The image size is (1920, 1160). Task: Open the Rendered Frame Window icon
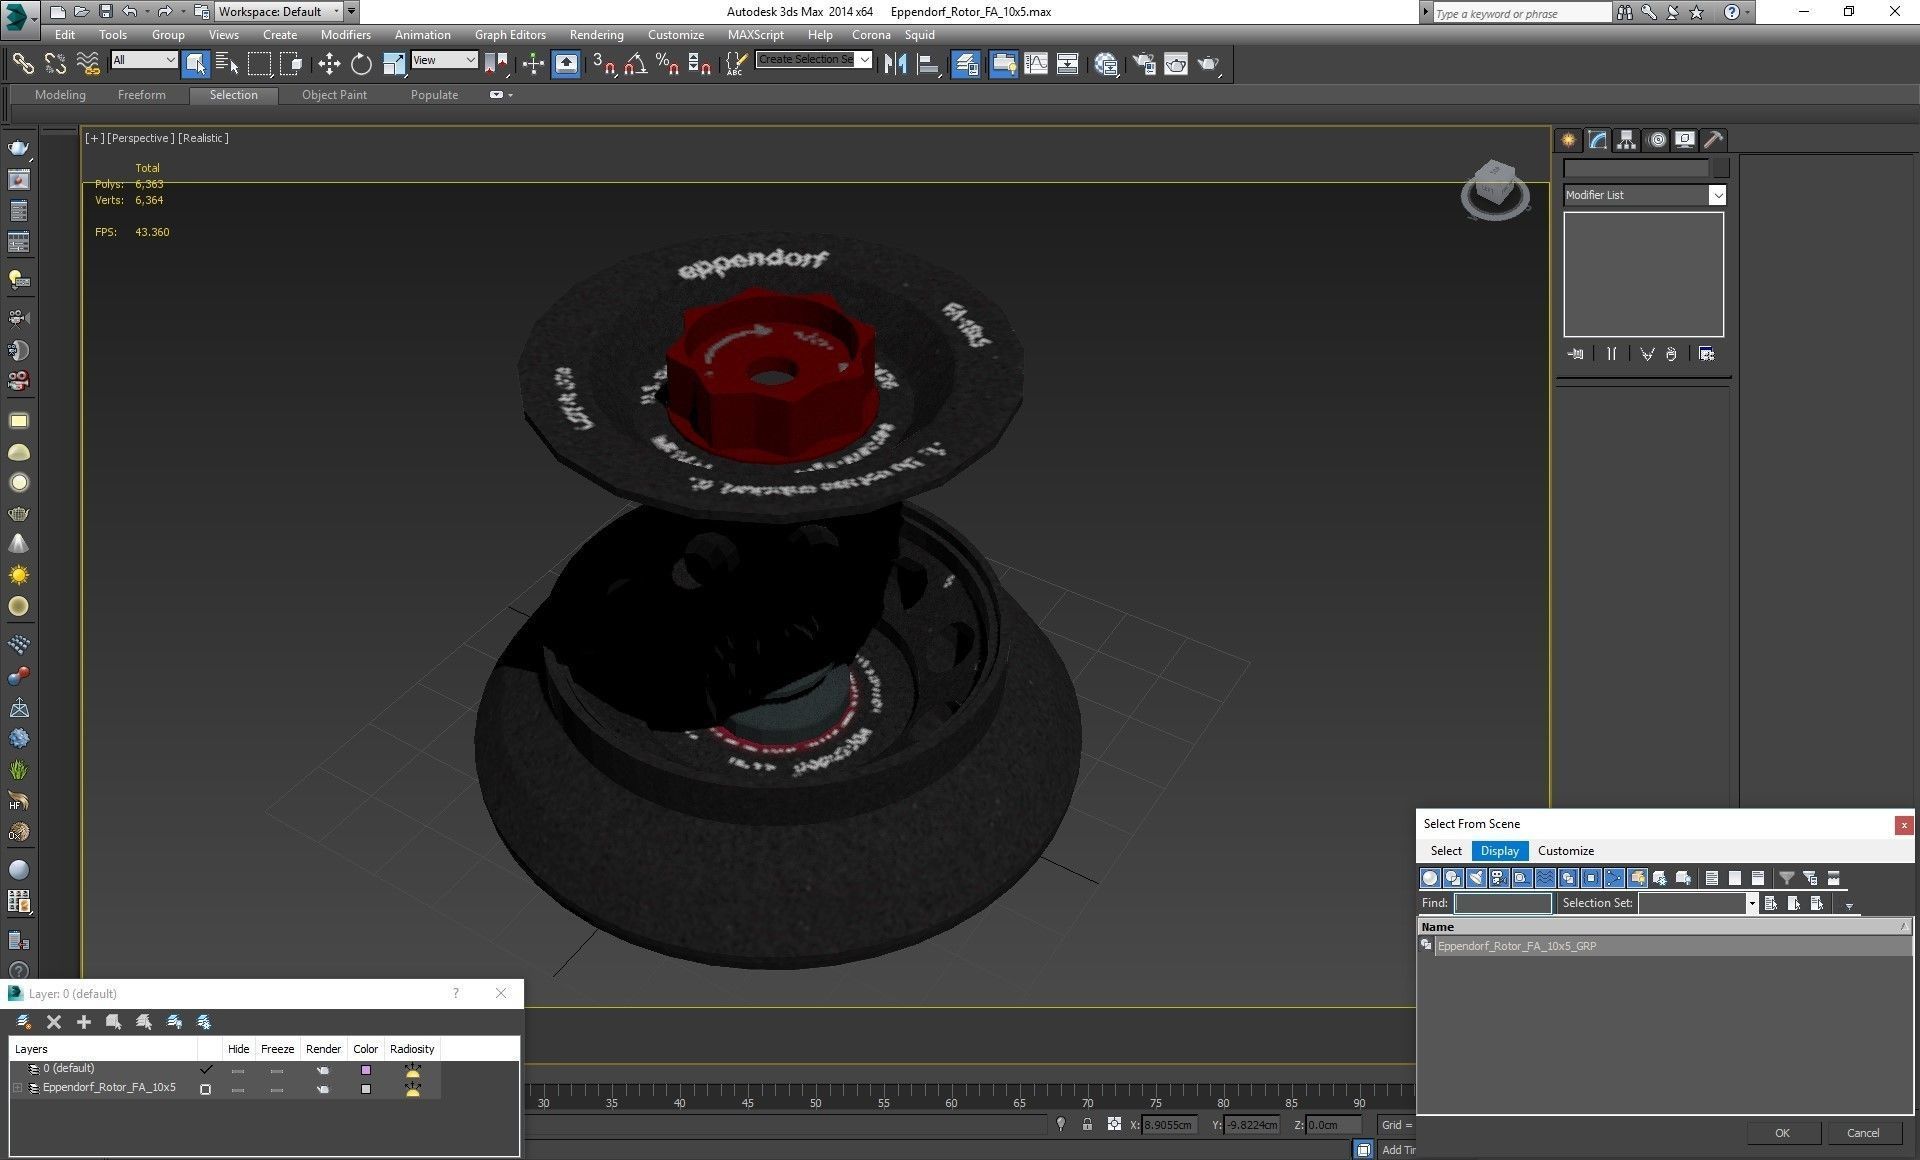1176,64
